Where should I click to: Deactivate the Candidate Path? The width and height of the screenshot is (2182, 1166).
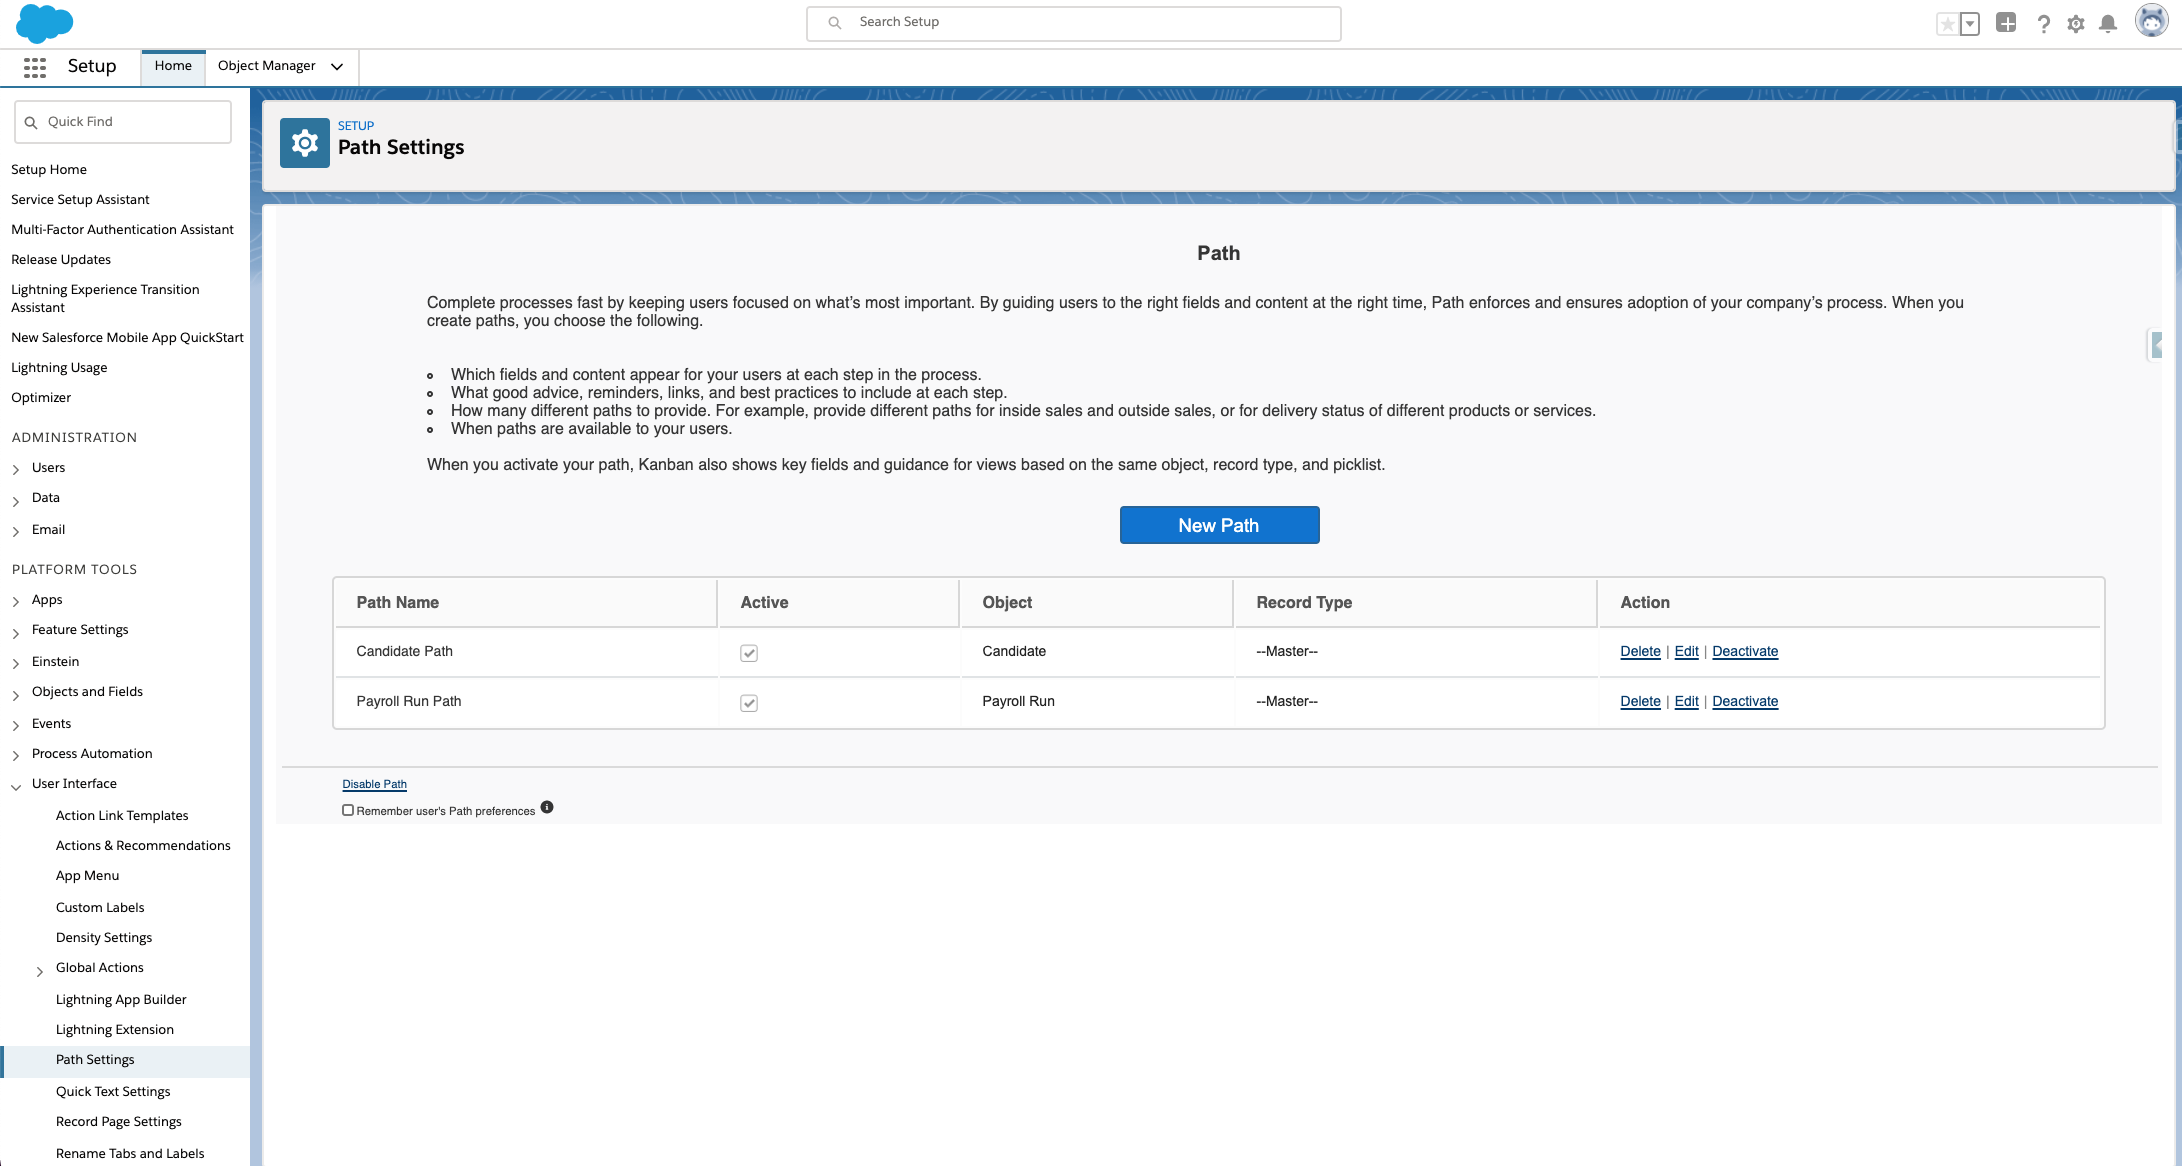point(1745,651)
